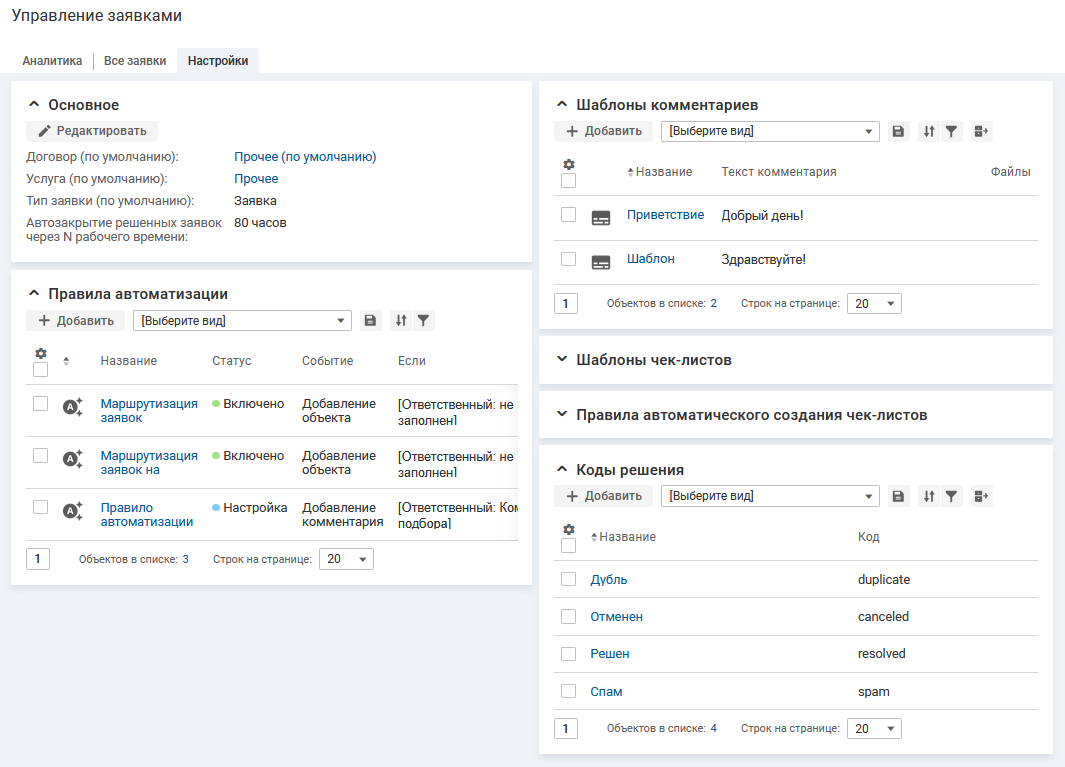
Task: Select the Дубль row checkbox
Action: (x=568, y=579)
